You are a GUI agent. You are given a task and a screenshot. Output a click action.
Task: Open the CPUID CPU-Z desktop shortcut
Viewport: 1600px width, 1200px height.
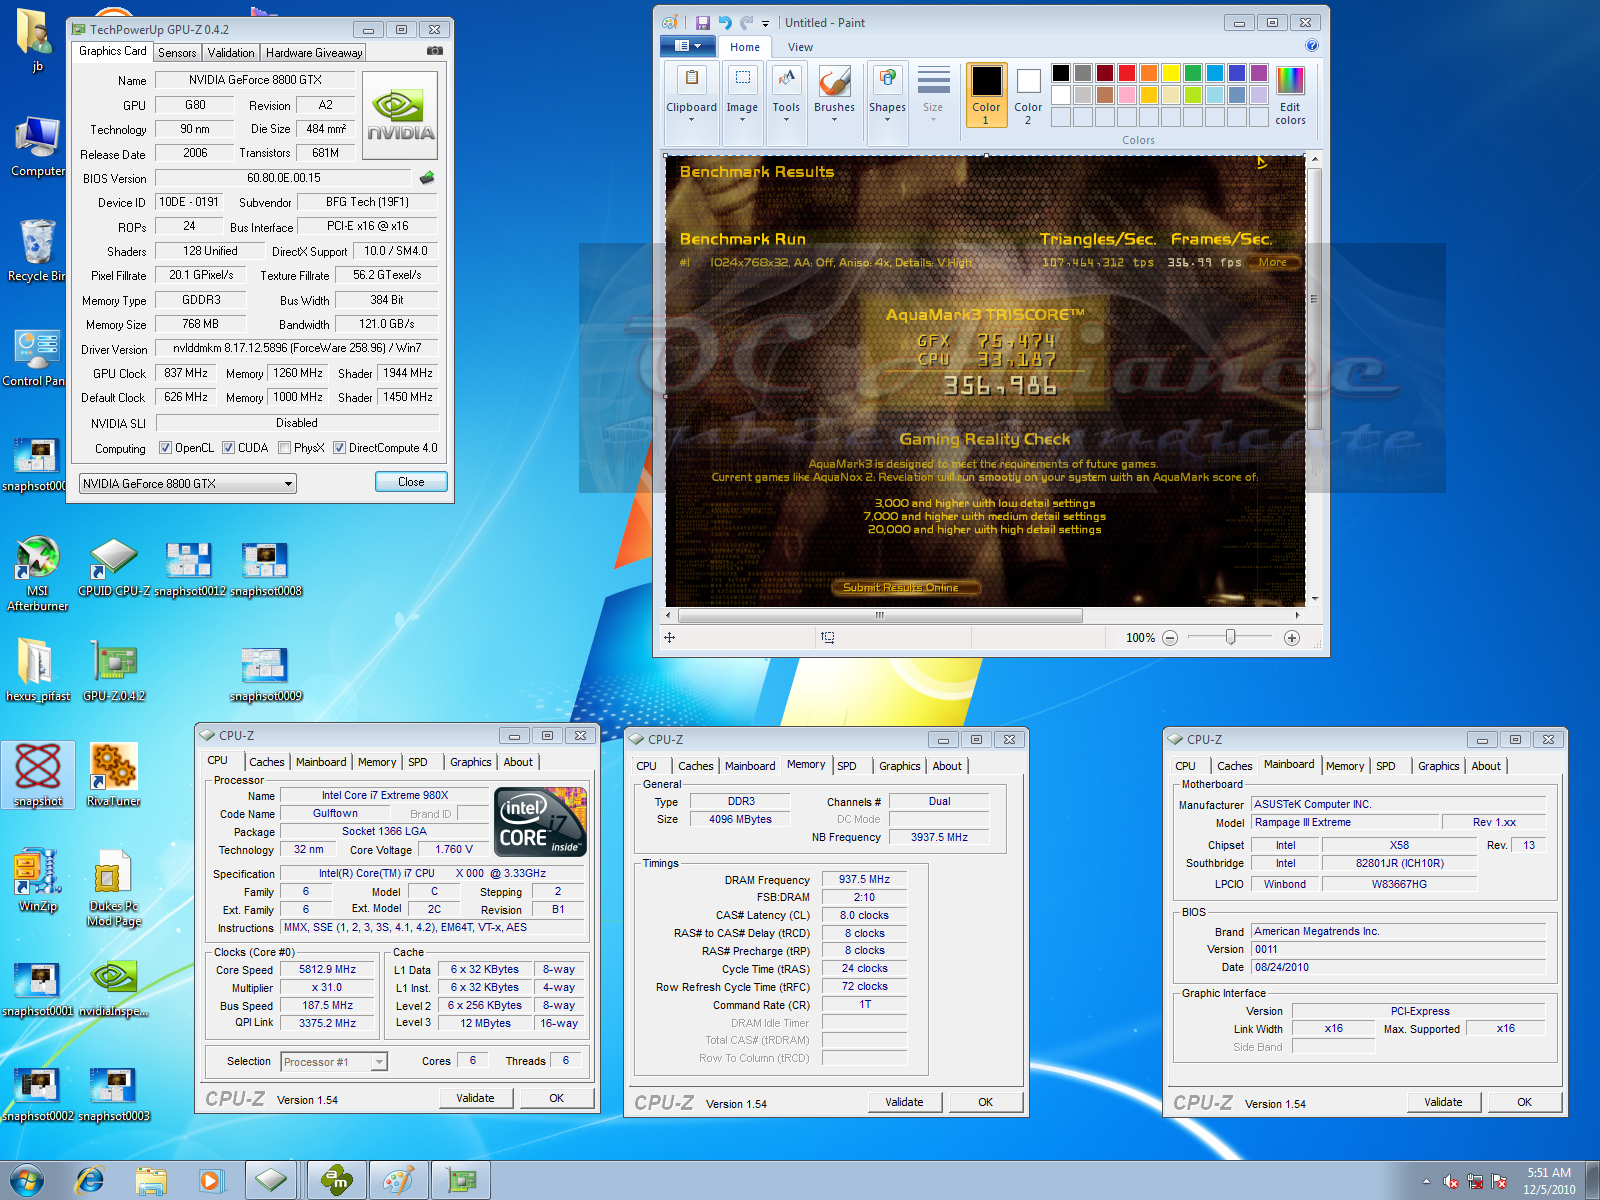pyautogui.click(x=114, y=568)
